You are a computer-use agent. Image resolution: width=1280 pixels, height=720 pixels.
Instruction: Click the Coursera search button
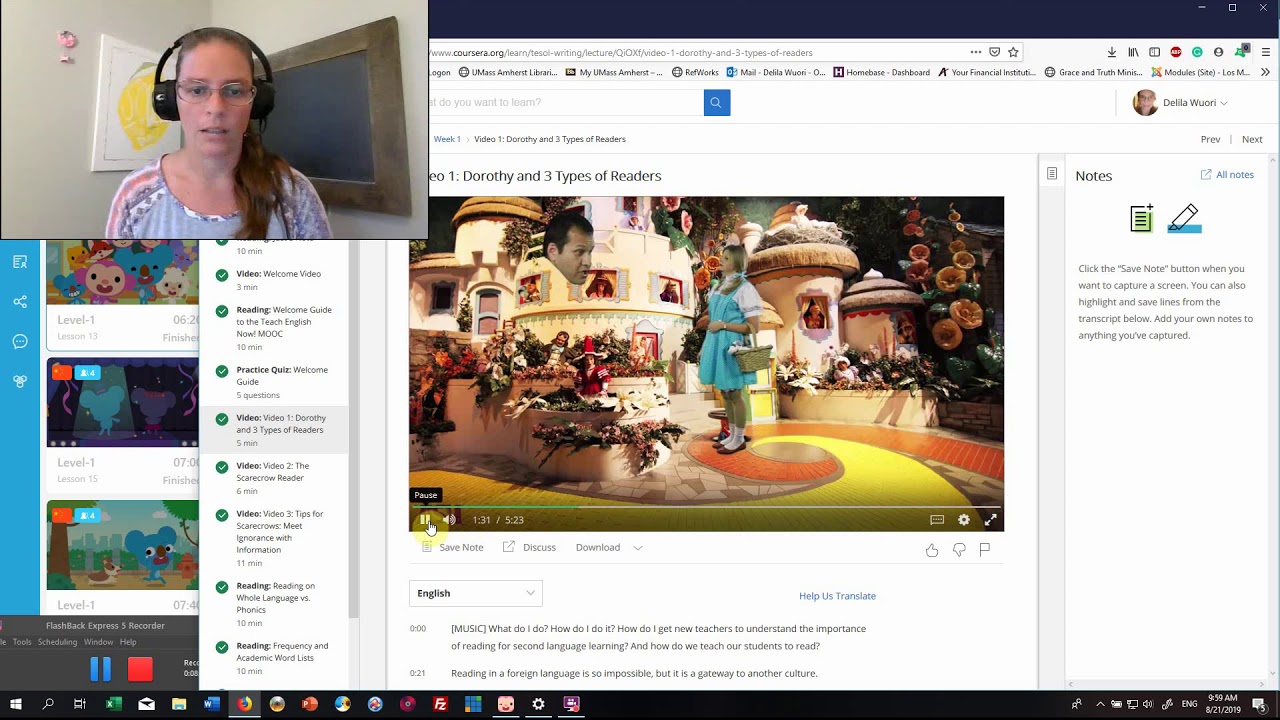click(x=717, y=102)
